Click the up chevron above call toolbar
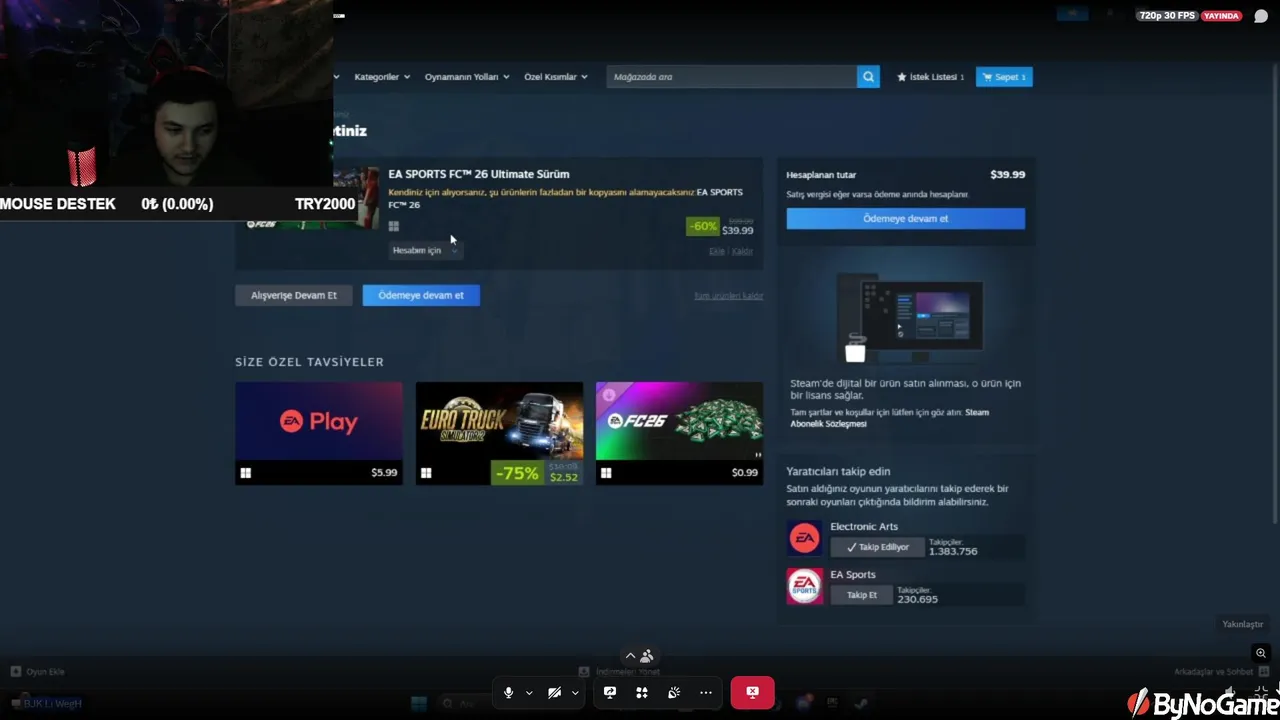 [x=630, y=656]
